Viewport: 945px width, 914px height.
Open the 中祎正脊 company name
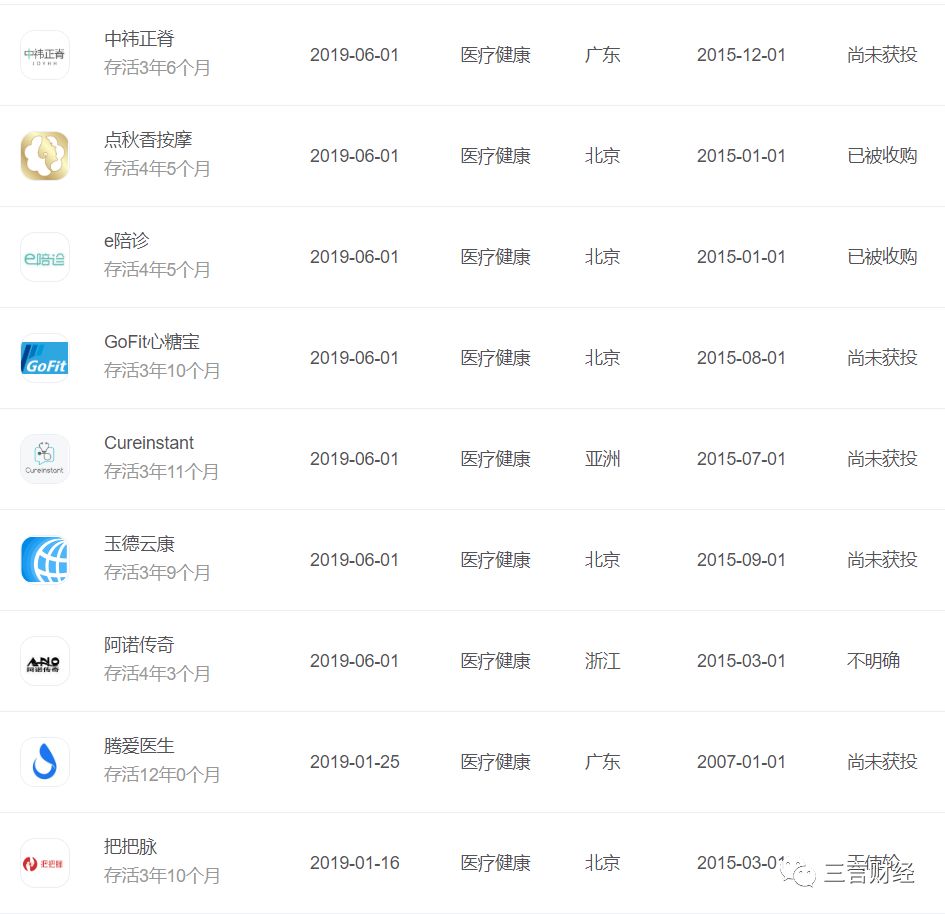pyautogui.click(x=139, y=39)
